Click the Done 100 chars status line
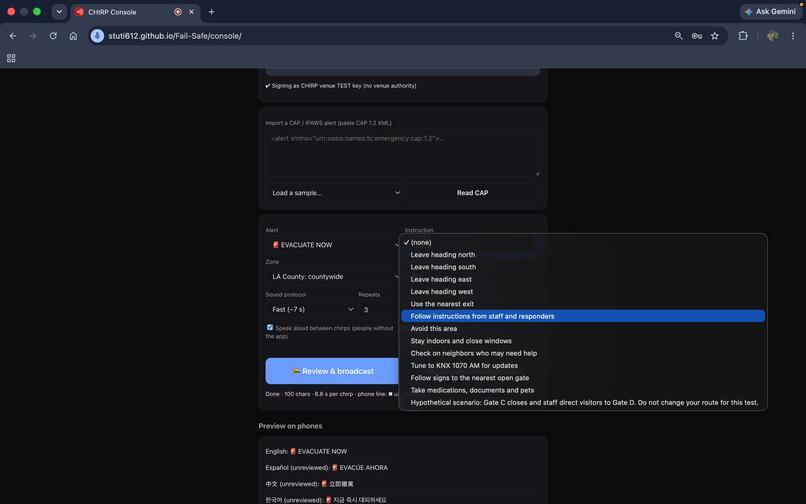 [x=332, y=394]
